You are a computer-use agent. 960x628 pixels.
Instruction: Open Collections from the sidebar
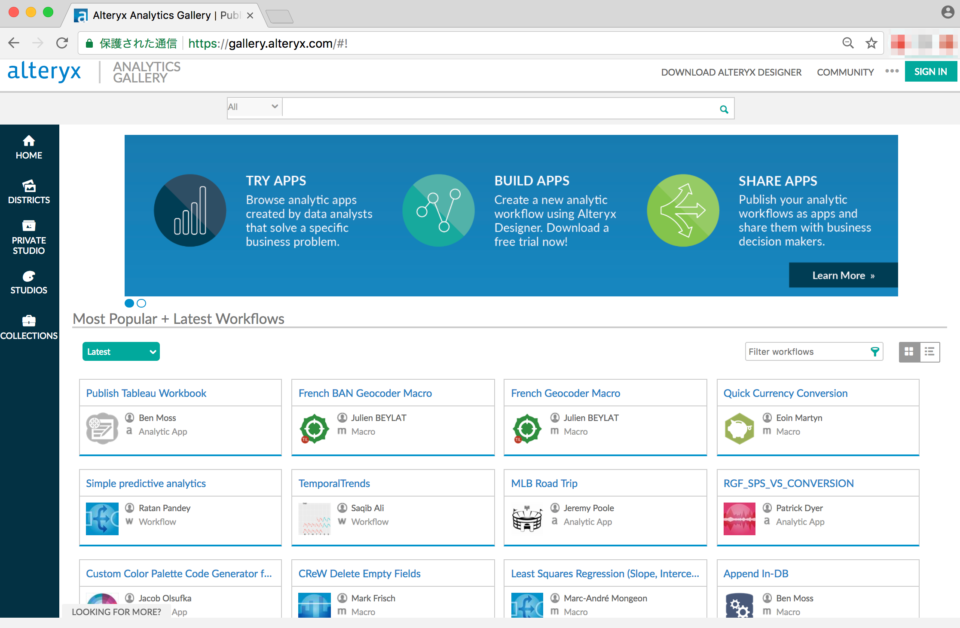[x=29, y=327]
